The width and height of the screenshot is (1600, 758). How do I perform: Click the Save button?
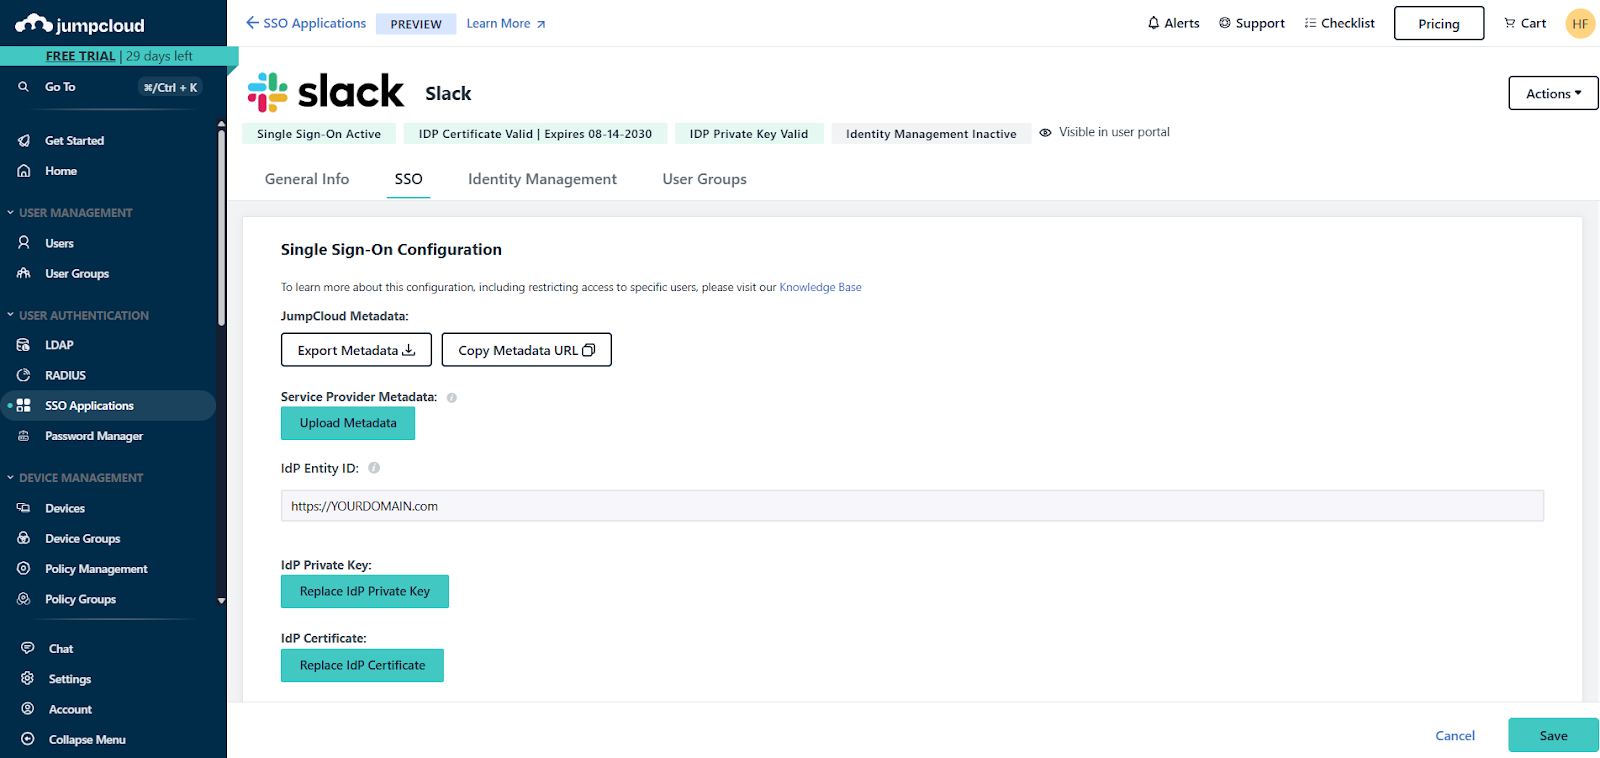[x=1553, y=735]
